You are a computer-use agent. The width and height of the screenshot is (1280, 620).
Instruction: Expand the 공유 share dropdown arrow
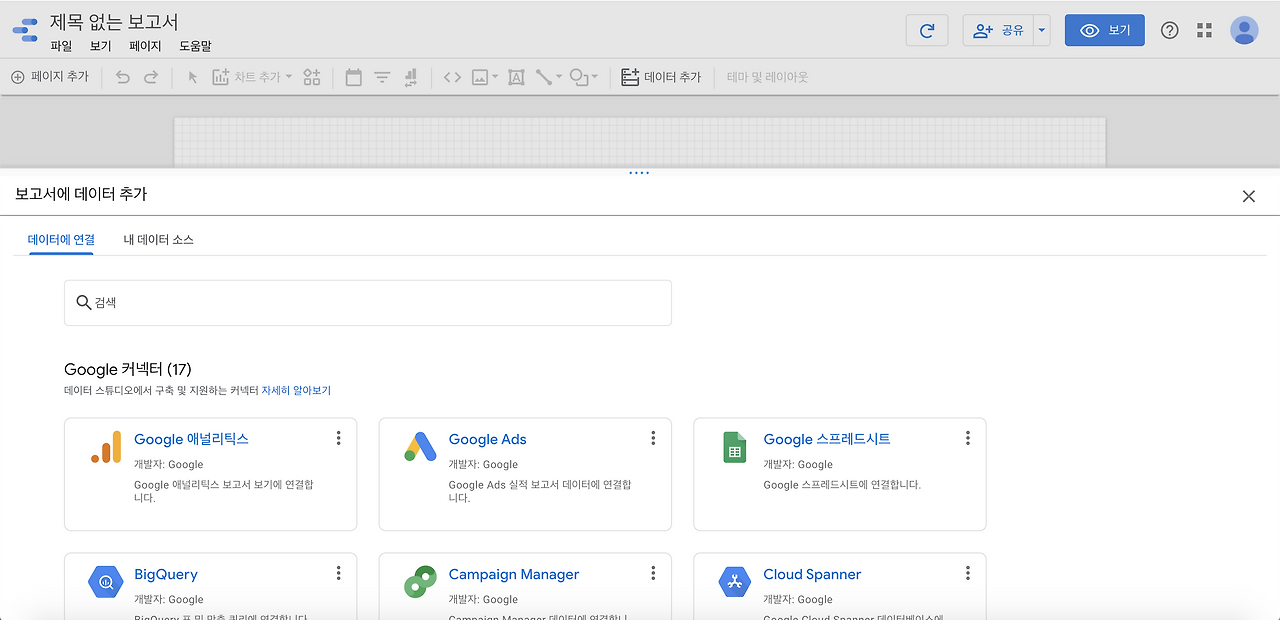click(1042, 31)
